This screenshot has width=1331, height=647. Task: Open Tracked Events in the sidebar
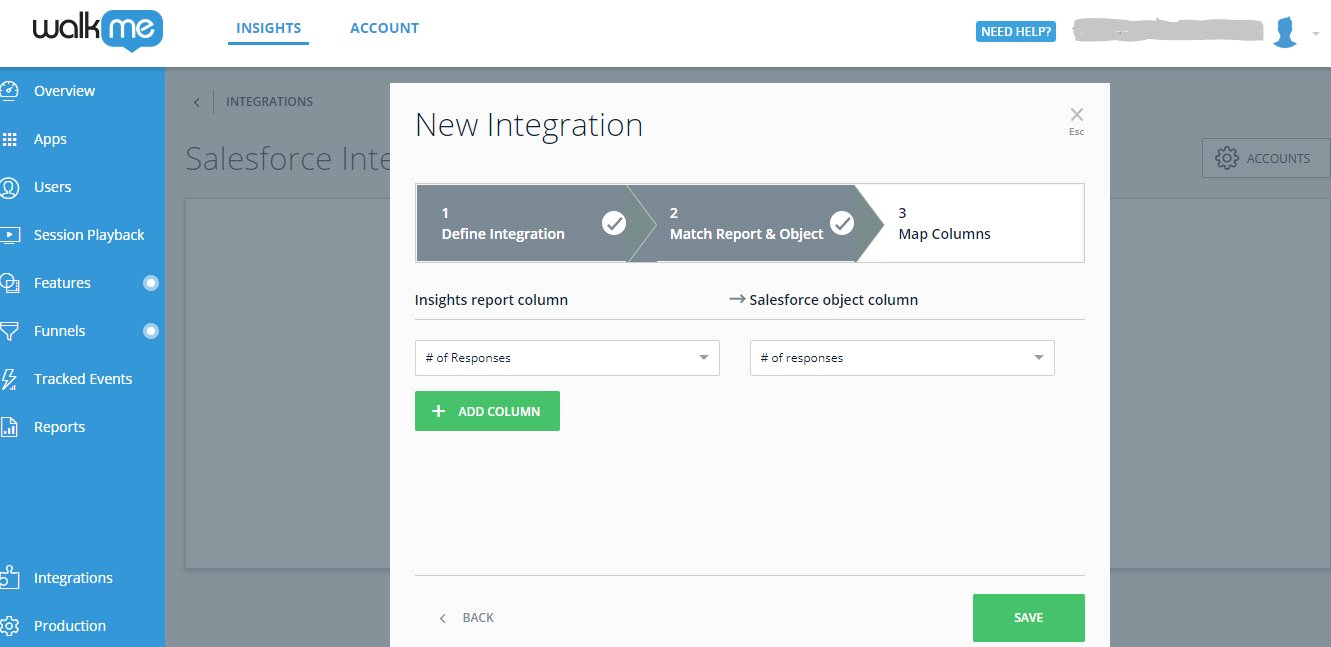click(82, 379)
